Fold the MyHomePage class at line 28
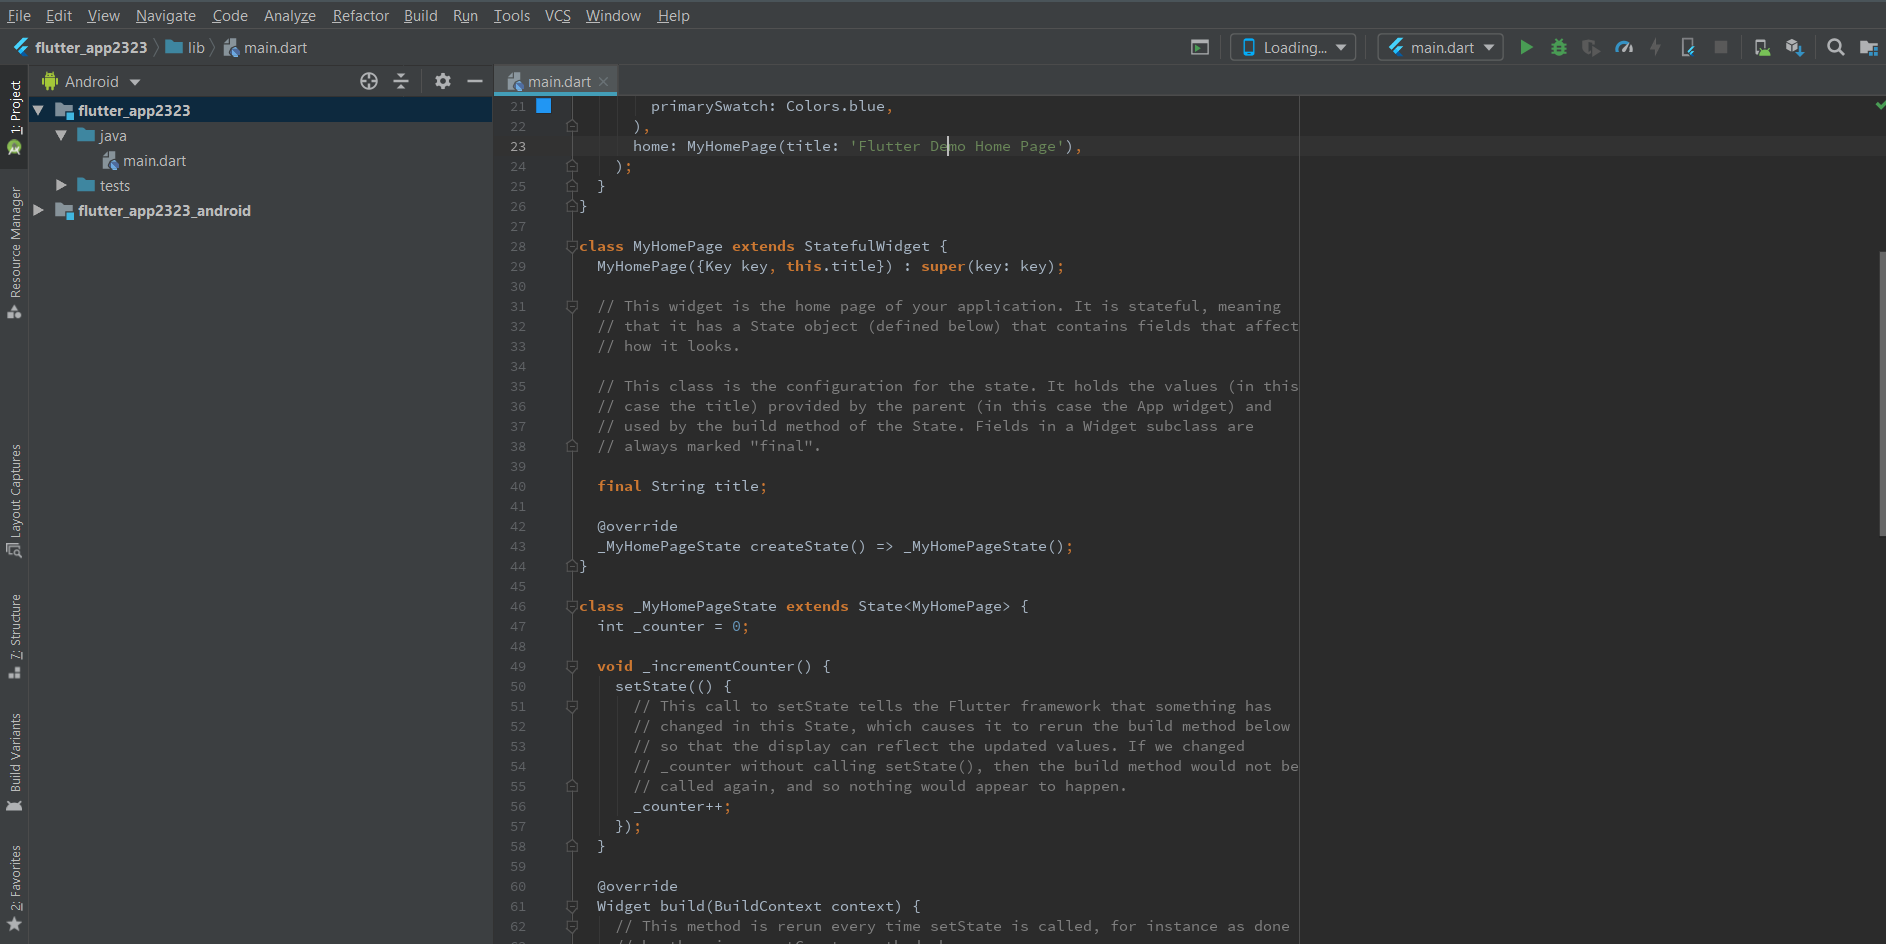Viewport: 1886px width, 944px height. pyautogui.click(x=572, y=246)
